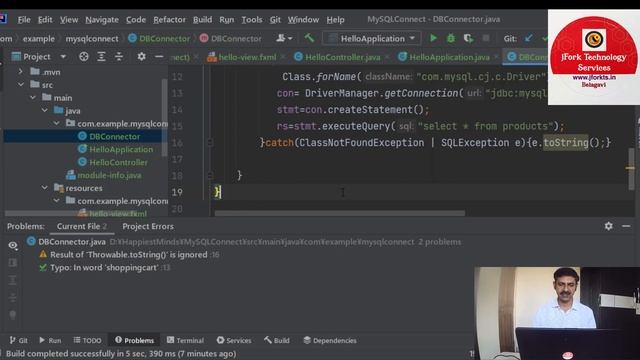Click Git update project arrow

tap(529, 38)
